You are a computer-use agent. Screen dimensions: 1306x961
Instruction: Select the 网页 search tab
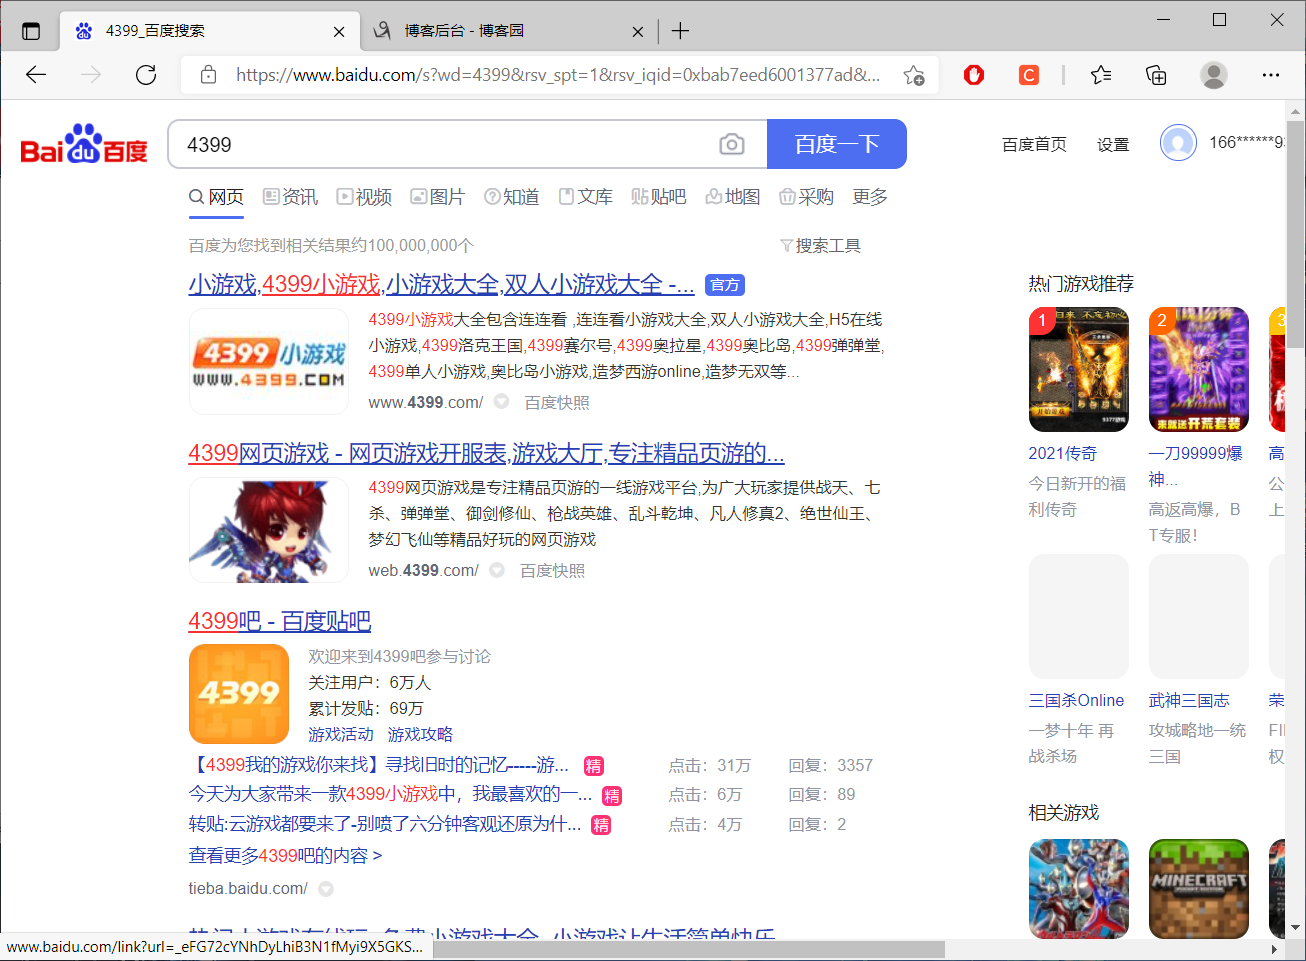coord(217,197)
